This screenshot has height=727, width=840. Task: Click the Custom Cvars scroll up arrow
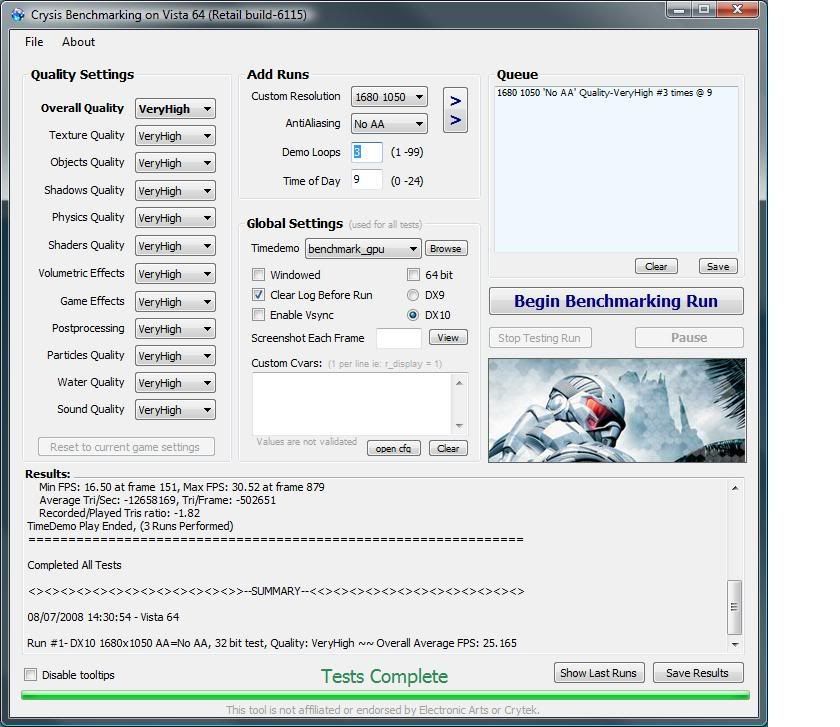[x=459, y=383]
